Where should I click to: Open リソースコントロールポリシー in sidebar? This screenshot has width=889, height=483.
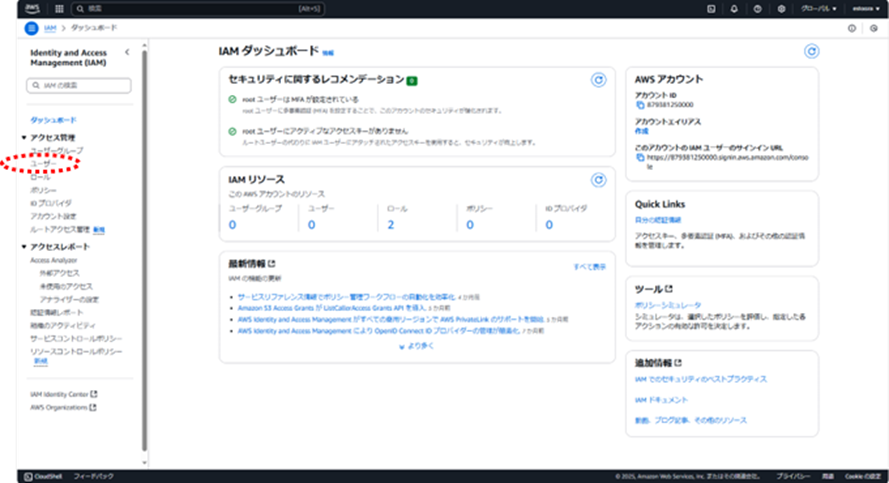(76, 351)
